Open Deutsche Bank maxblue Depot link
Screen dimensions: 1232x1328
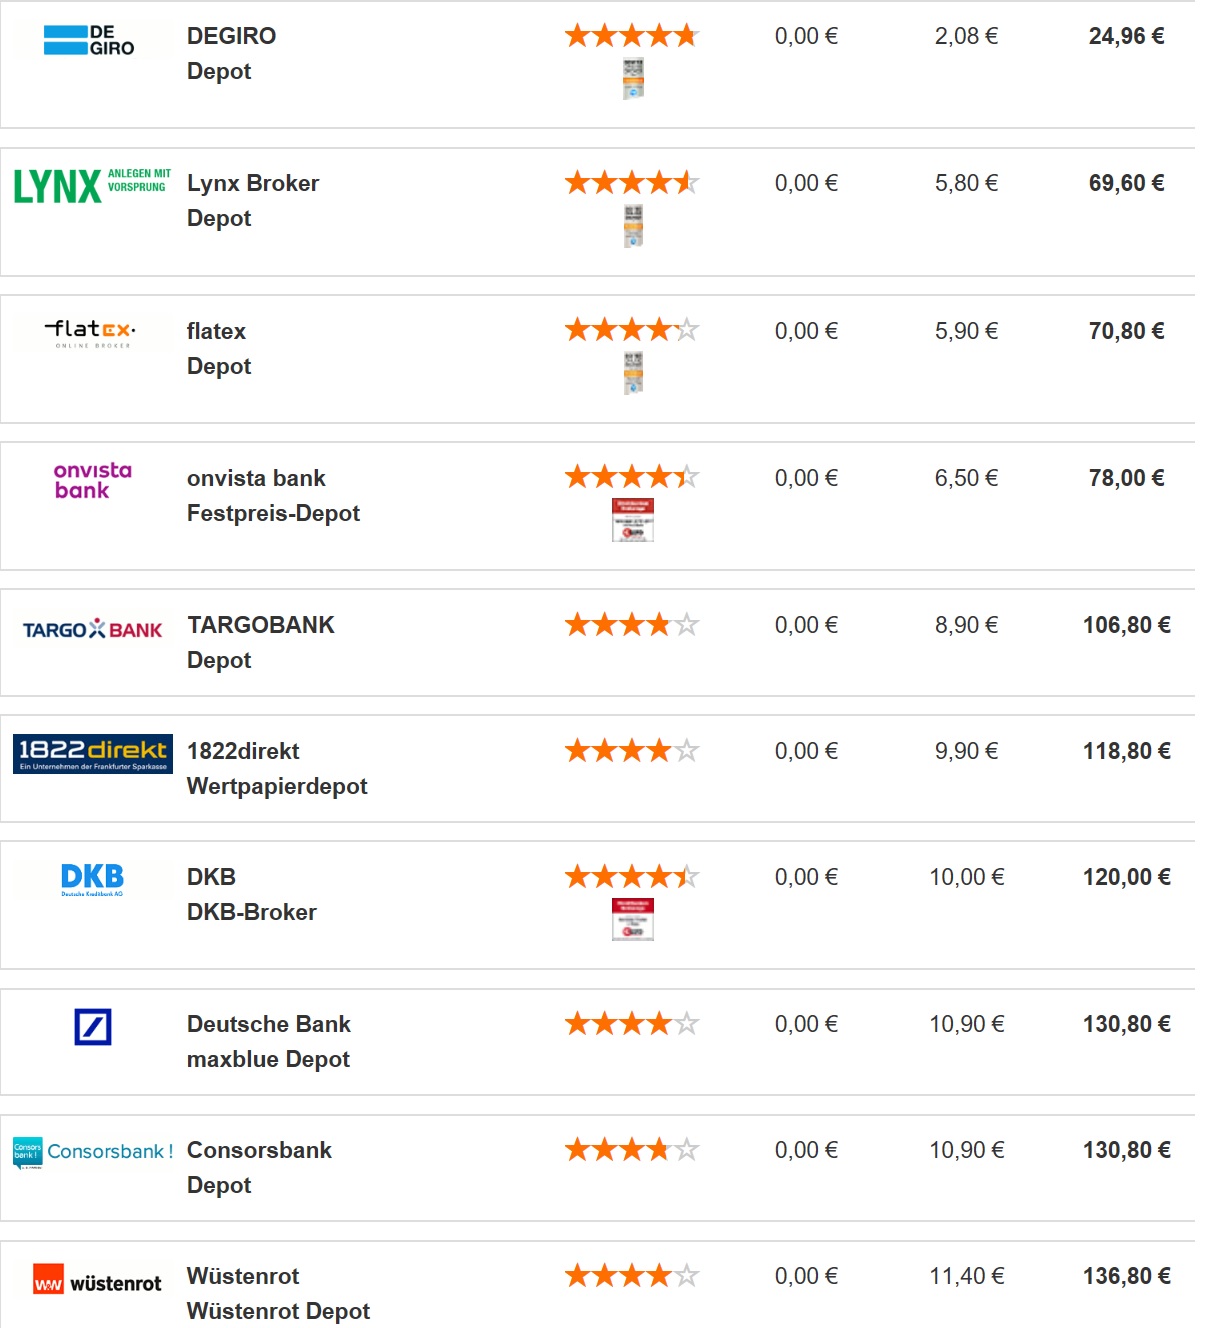pos(268,1042)
